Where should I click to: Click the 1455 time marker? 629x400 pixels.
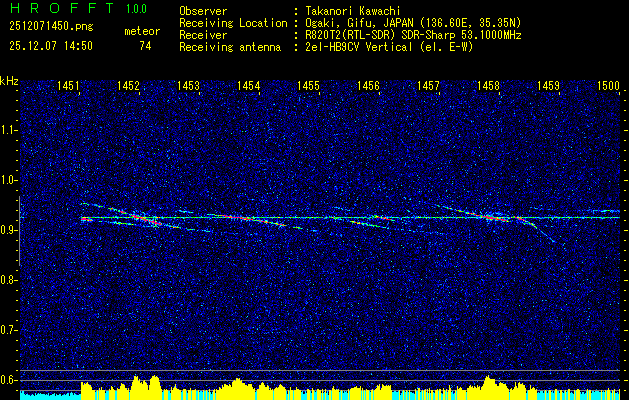[x=308, y=85]
